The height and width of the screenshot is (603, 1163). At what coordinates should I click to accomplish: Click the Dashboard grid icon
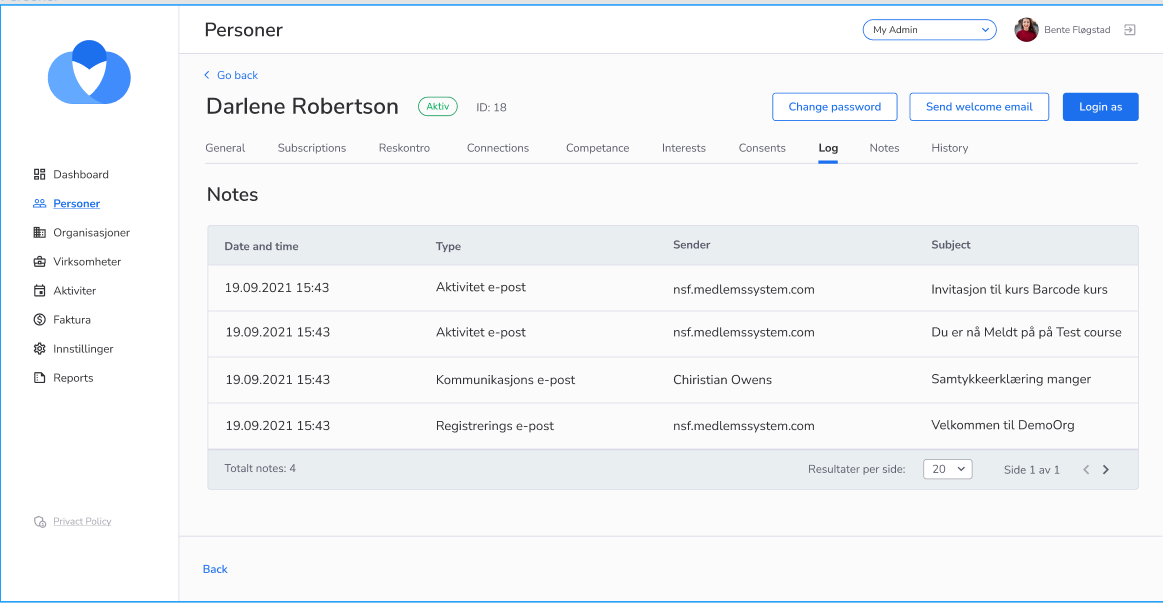click(39, 174)
